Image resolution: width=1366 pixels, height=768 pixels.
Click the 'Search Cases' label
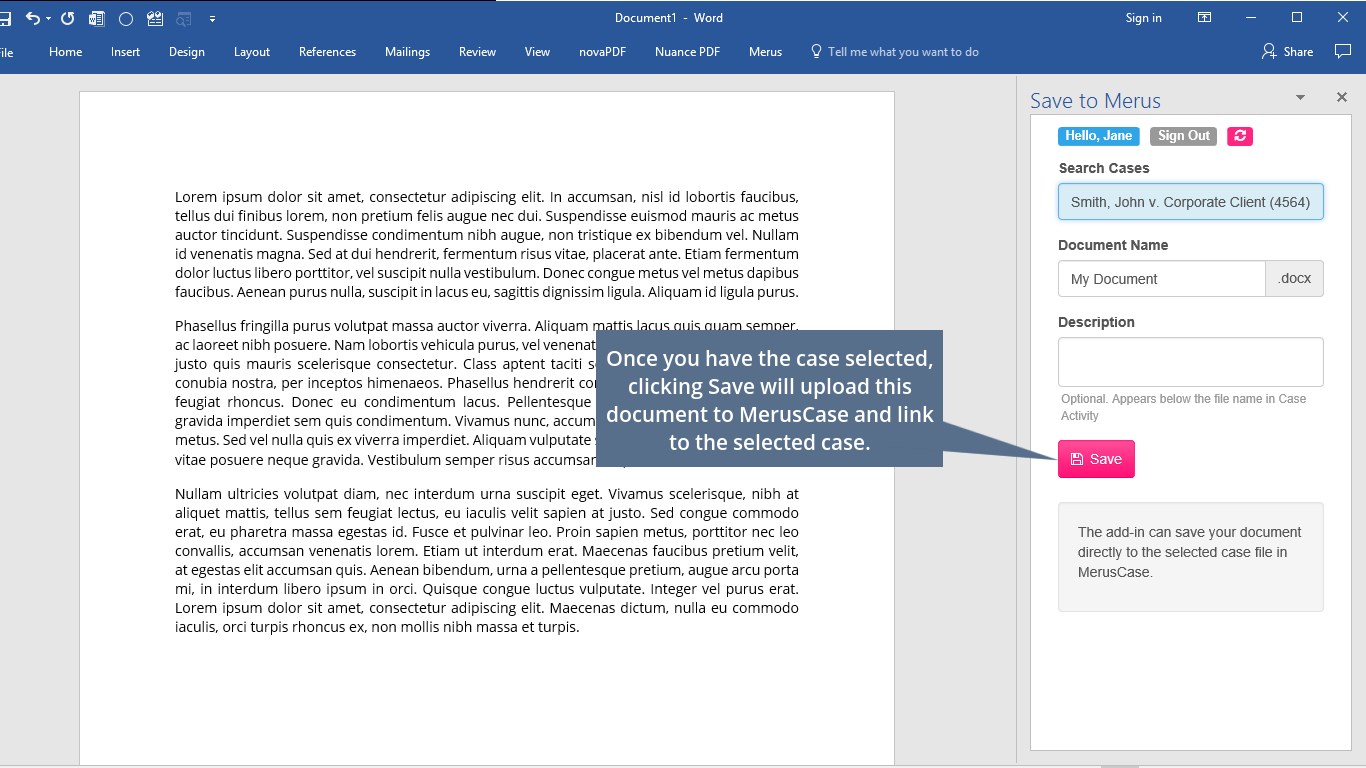point(1104,168)
